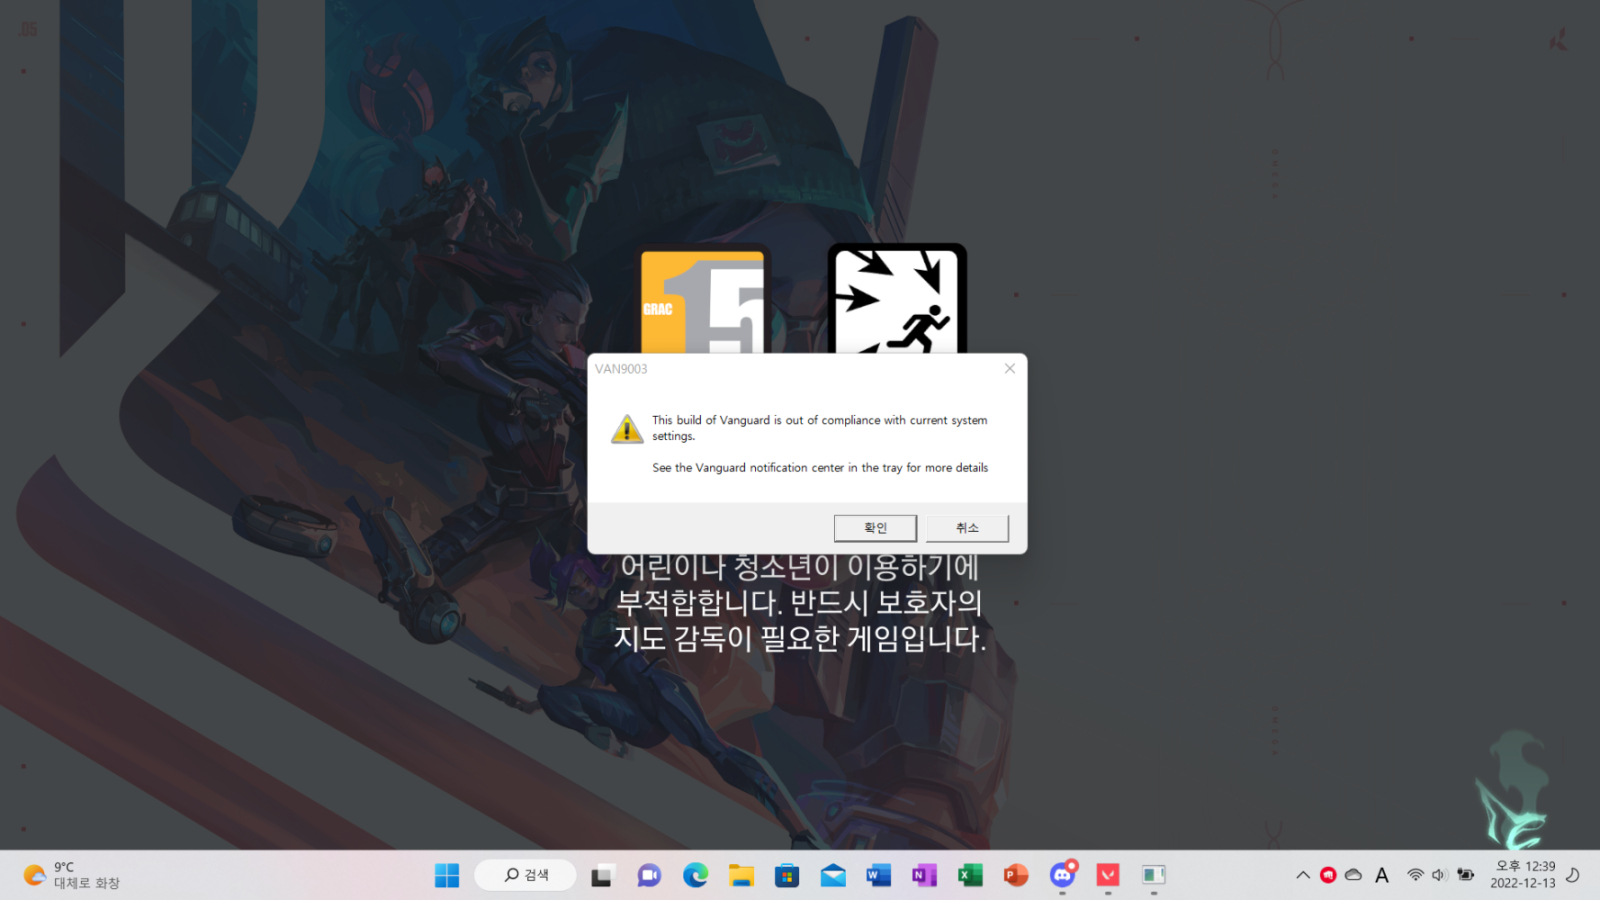Open the Riot Client from the taskbar
Viewport: 1600px width, 900px height.
tap(1106, 875)
